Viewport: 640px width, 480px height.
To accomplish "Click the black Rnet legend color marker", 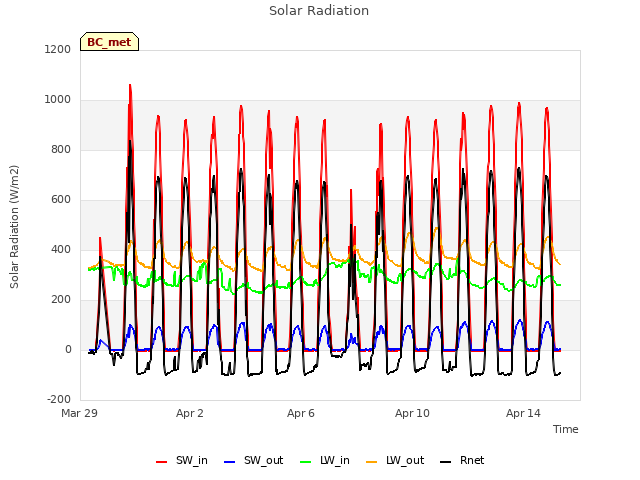I will coord(446,462).
